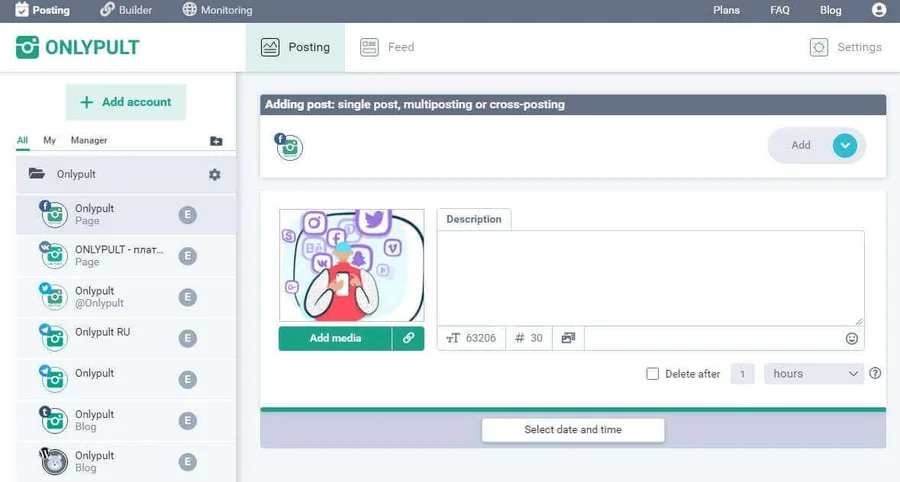Switch to the Feed tab
This screenshot has width=900, height=482.
pyautogui.click(x=388, y=47)
